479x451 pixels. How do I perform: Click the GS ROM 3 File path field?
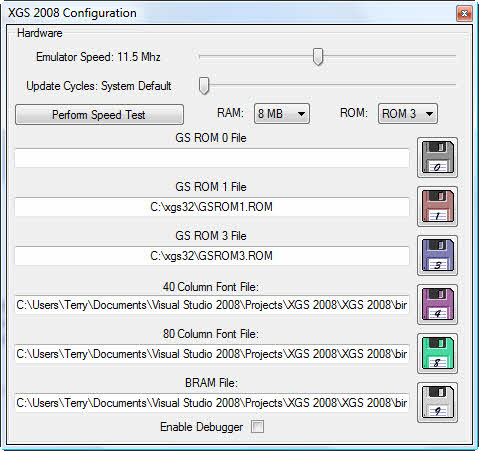[212, 256]
